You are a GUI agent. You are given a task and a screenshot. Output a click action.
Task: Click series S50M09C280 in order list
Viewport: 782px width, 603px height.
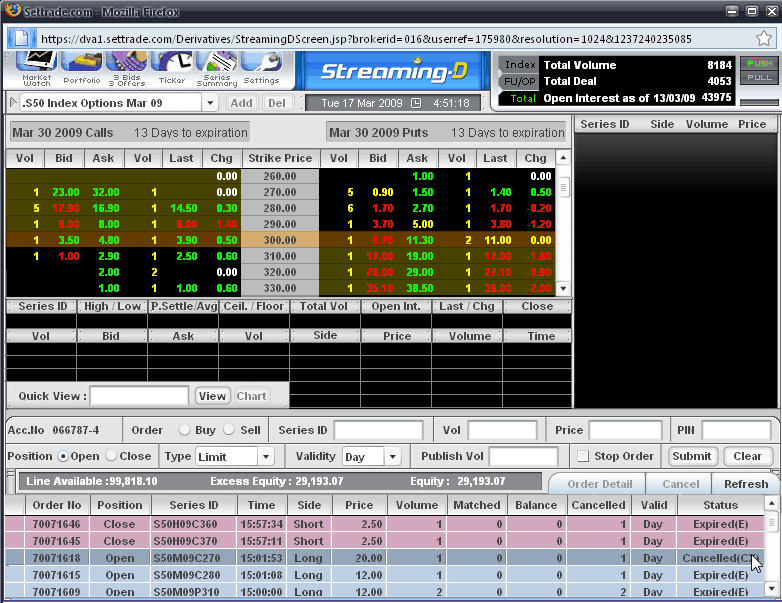(x=187, y=575)
